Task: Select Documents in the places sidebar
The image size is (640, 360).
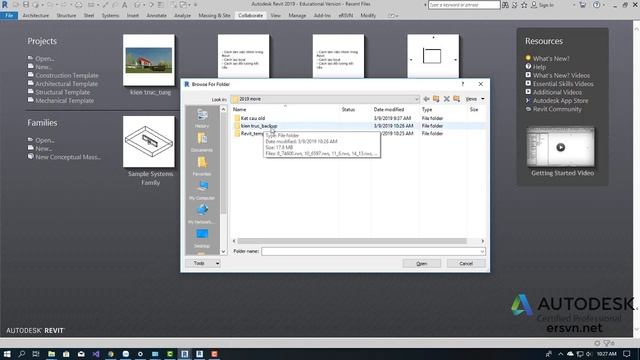Action: point(202,142)
